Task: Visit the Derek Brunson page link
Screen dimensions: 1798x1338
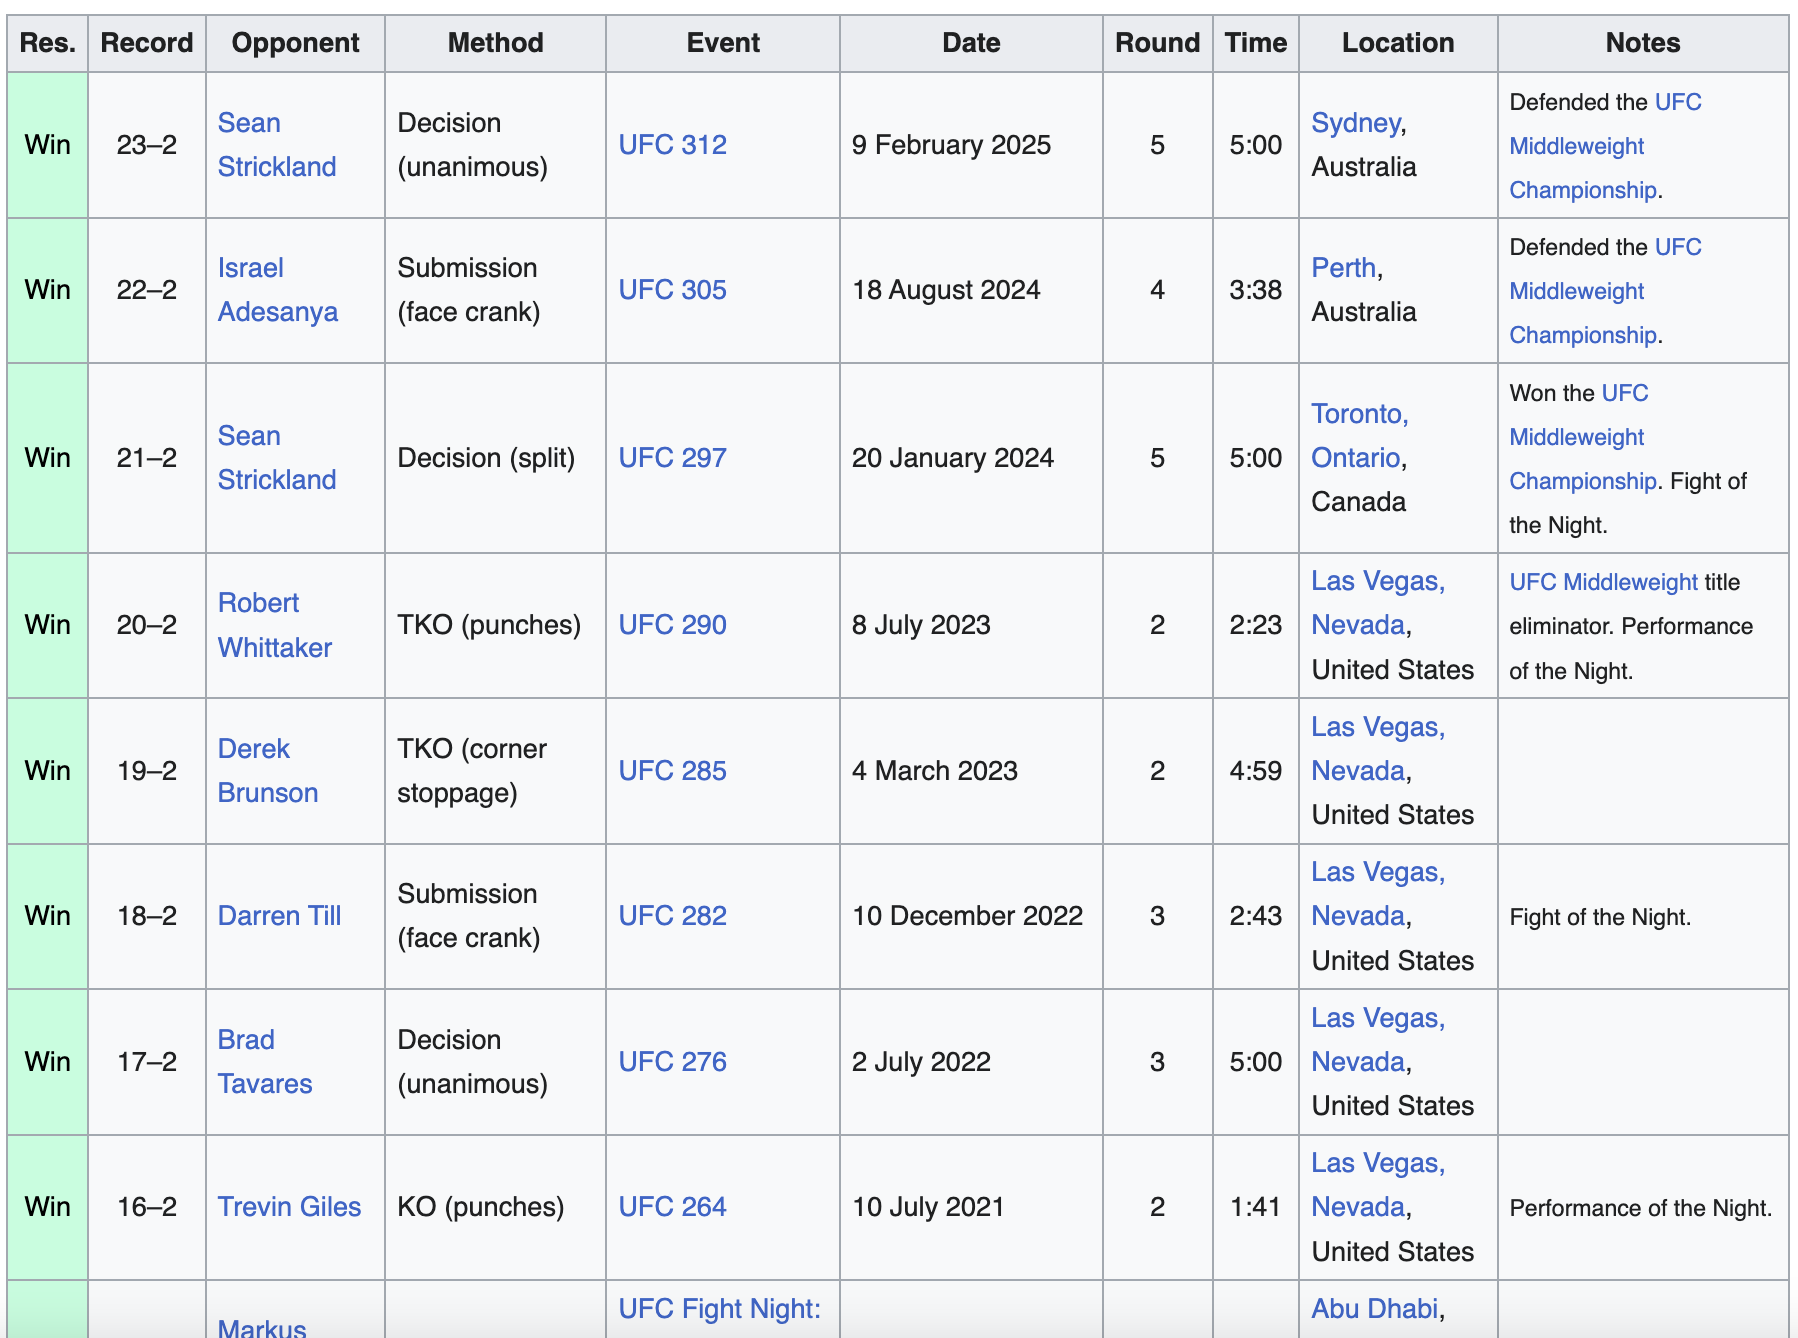Action: [268, 771]
